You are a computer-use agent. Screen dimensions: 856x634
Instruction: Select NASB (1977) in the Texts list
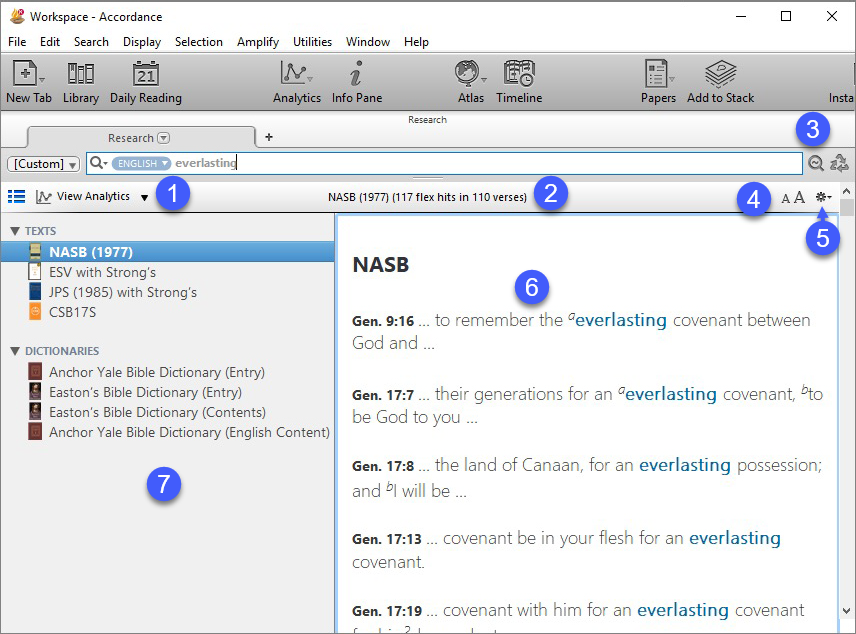[168, 252]
